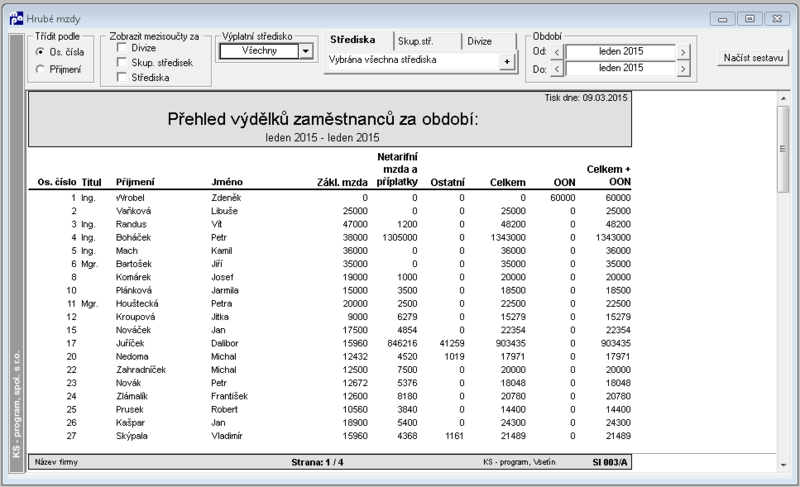Viewport: 800px width, 487px height.
Task: Click the Název firmy footer text
Action: pos(56,462)
